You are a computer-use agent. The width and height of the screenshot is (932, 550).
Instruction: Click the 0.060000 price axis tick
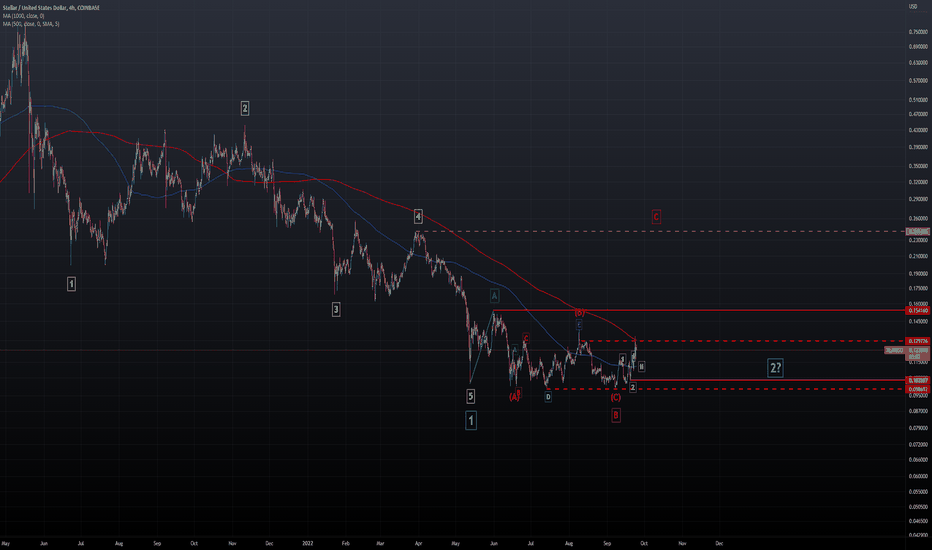point(918,476)
